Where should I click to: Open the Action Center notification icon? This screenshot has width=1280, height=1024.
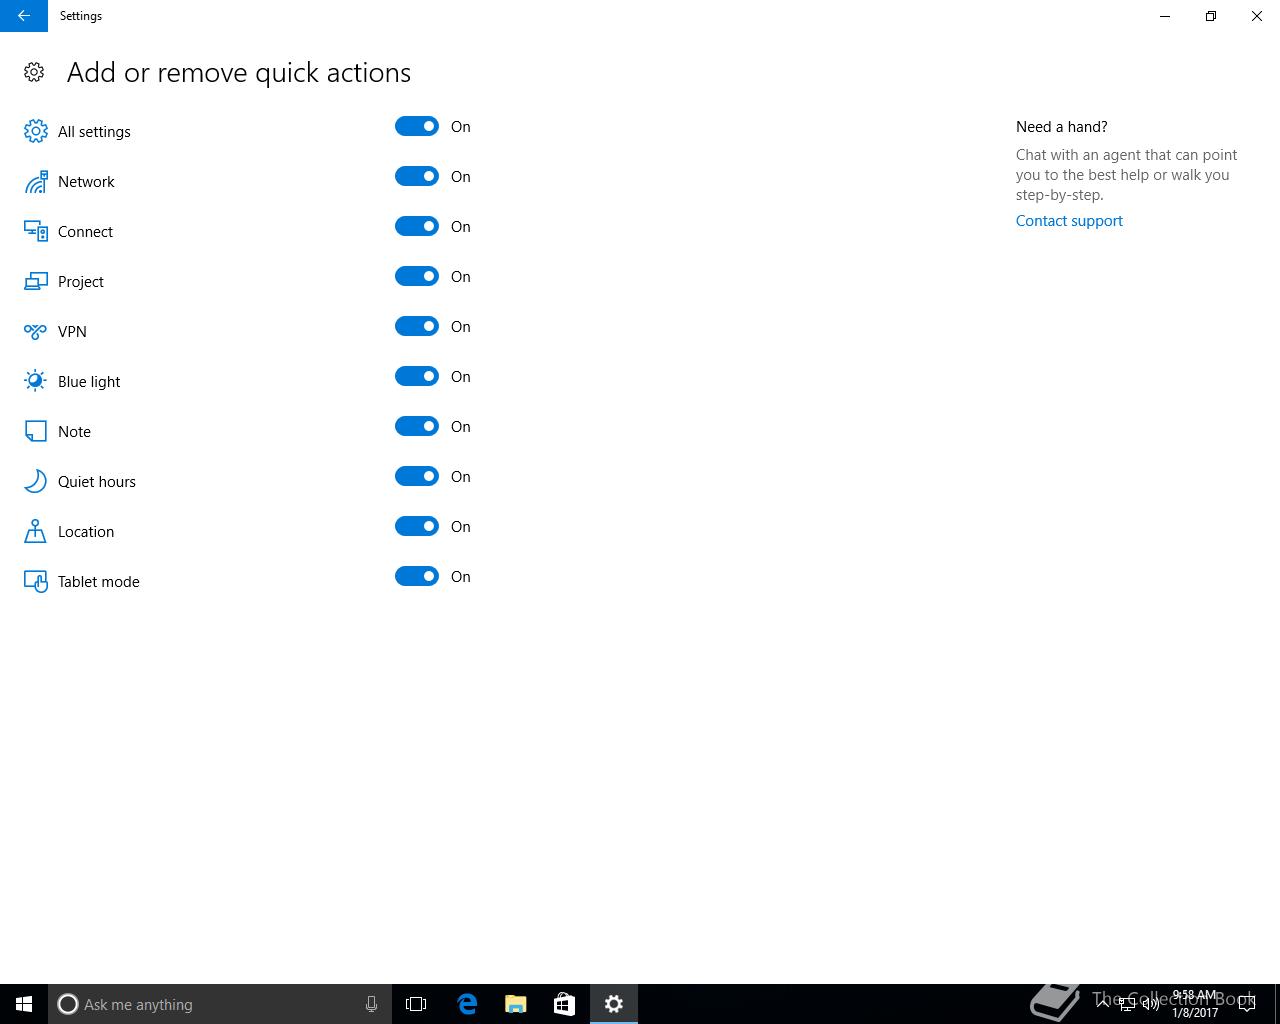(x=1247, y=1004)
